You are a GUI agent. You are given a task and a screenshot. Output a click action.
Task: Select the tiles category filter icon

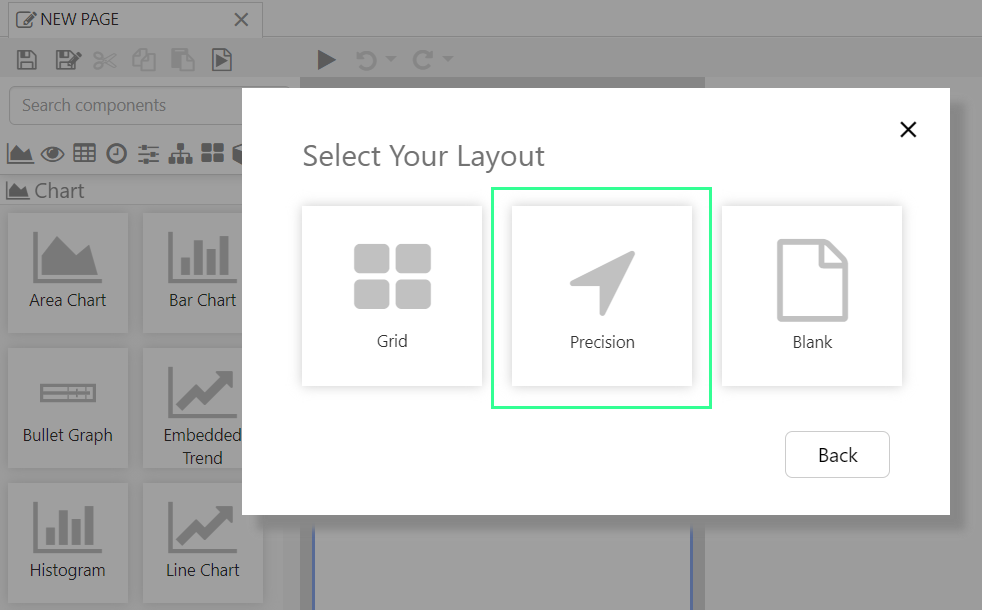click(213, 153)
